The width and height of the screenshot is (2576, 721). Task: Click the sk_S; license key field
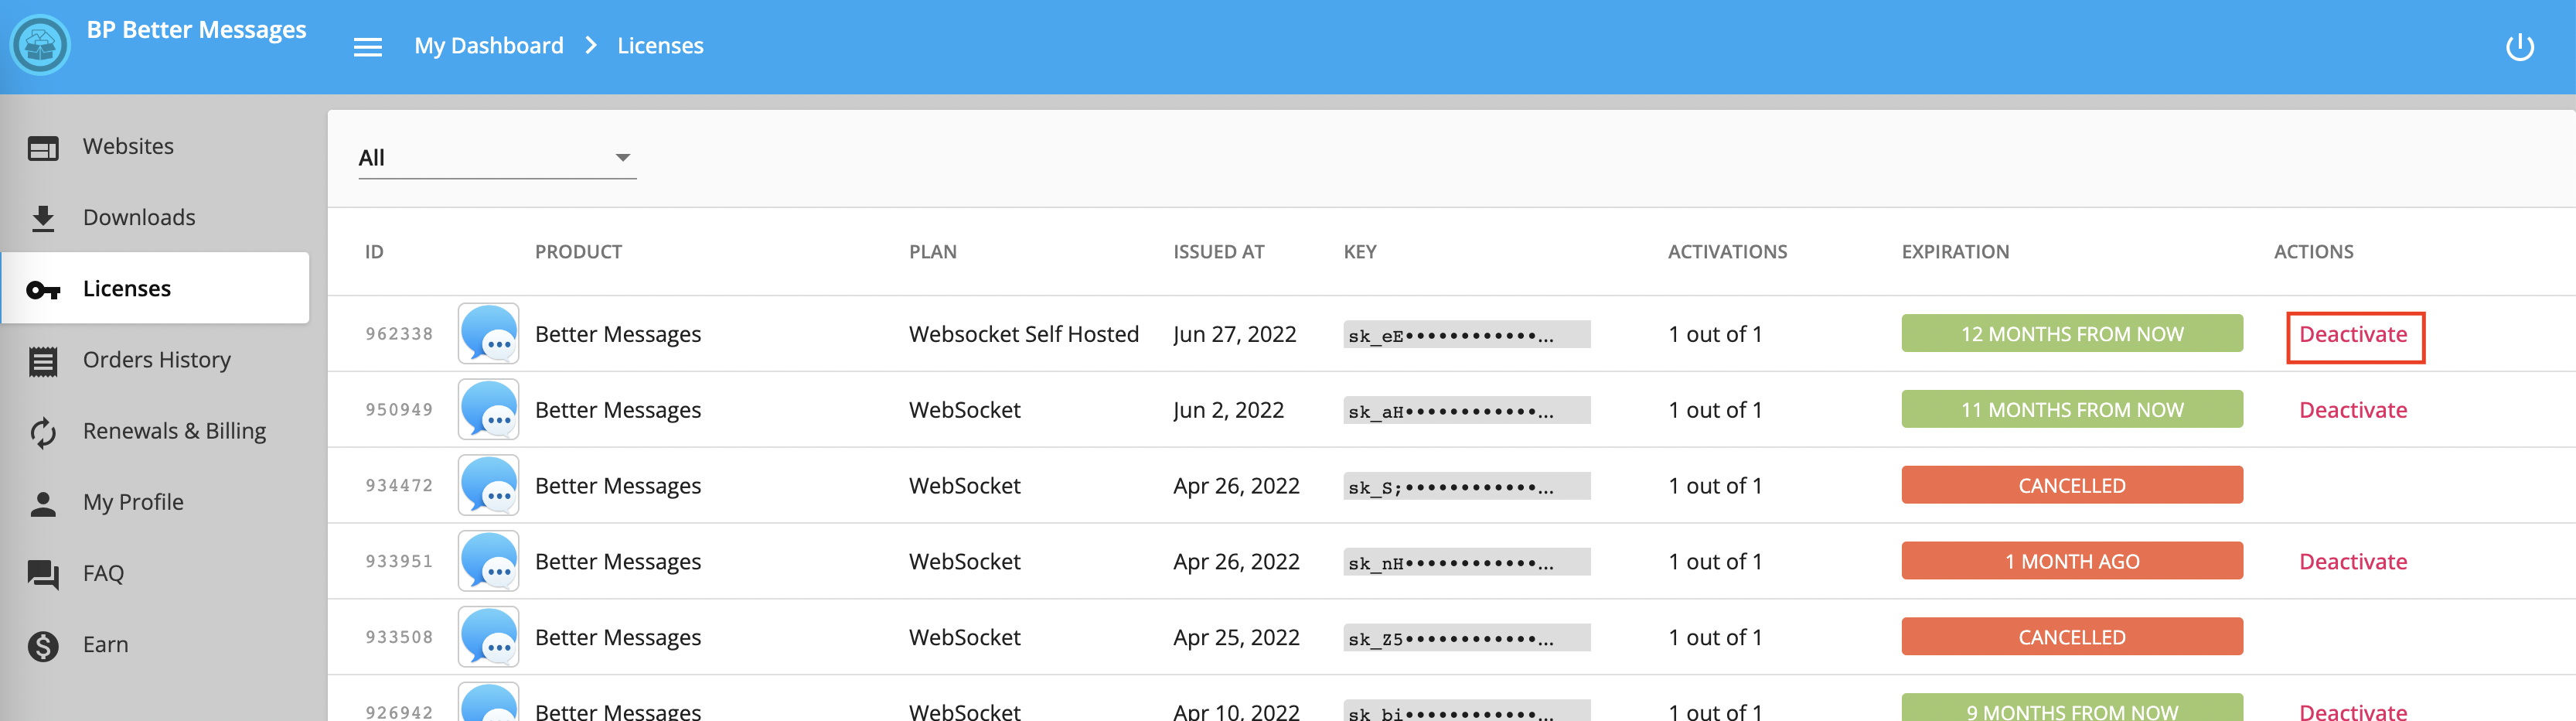(1466, 487)
